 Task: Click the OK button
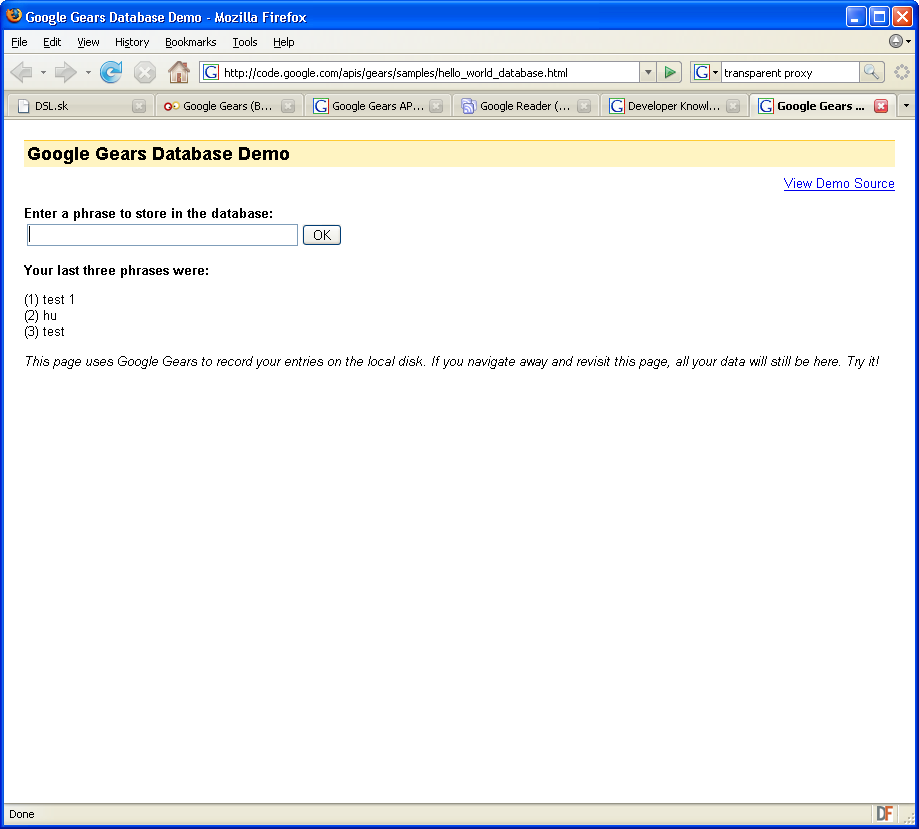click(322, 235)
